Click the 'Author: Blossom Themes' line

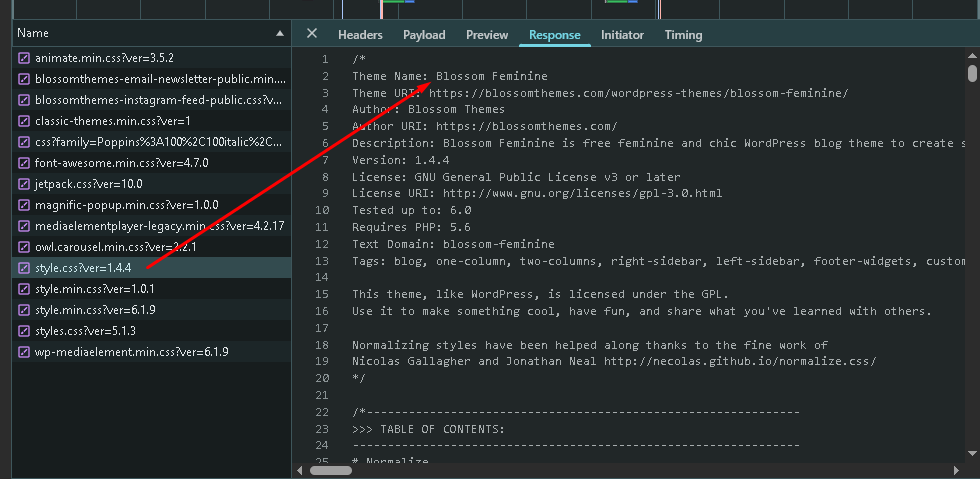coord(428,109)
